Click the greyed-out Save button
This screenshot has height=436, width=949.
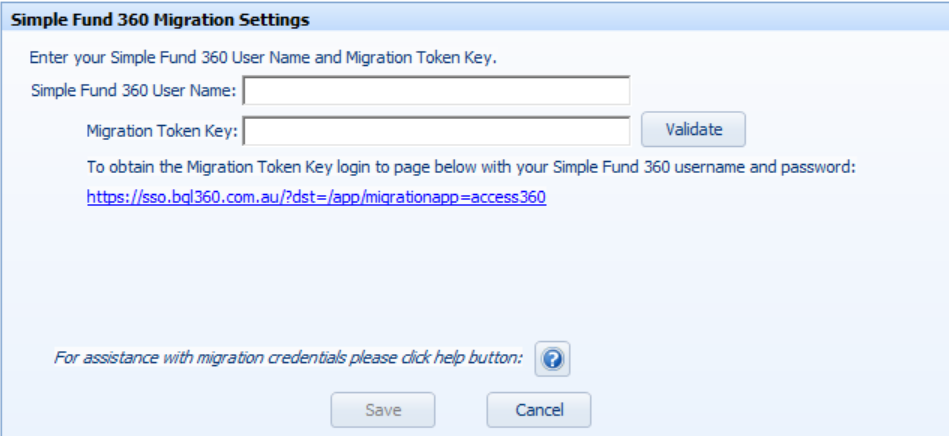(383, 410)
